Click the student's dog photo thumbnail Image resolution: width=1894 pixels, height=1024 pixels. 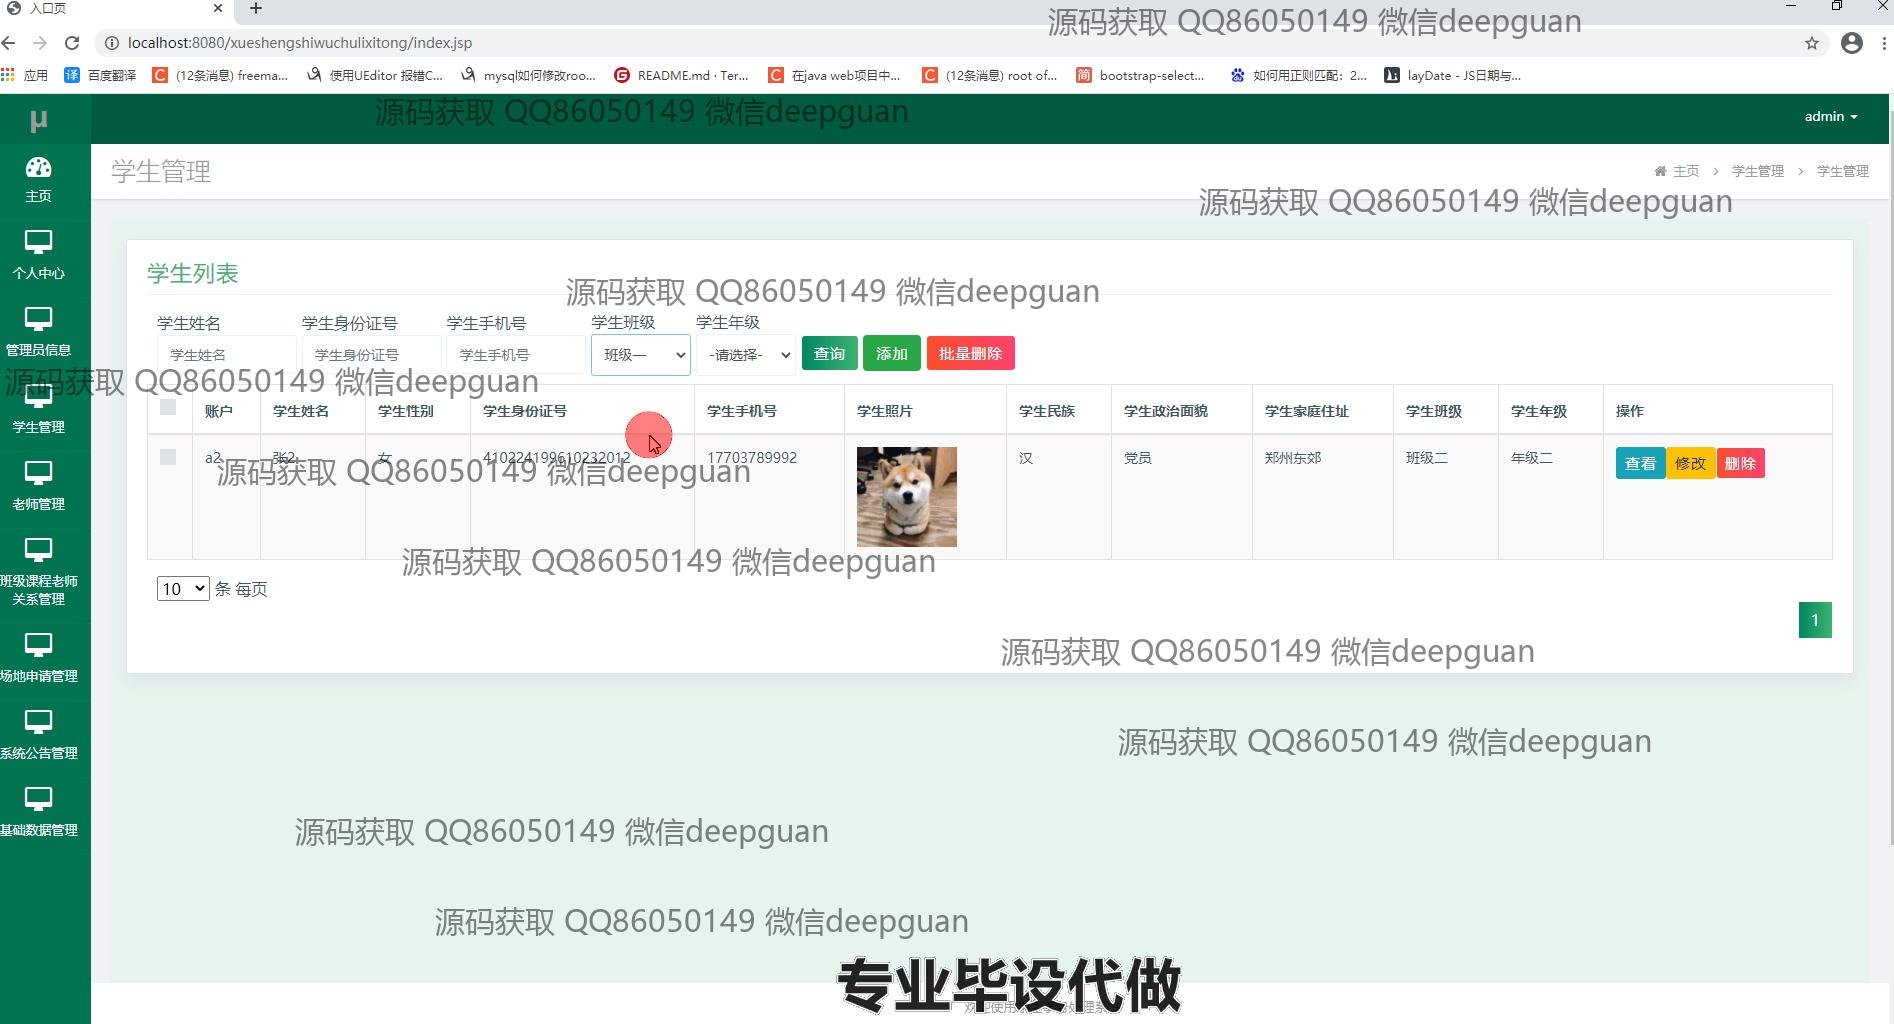click(906, 497)
